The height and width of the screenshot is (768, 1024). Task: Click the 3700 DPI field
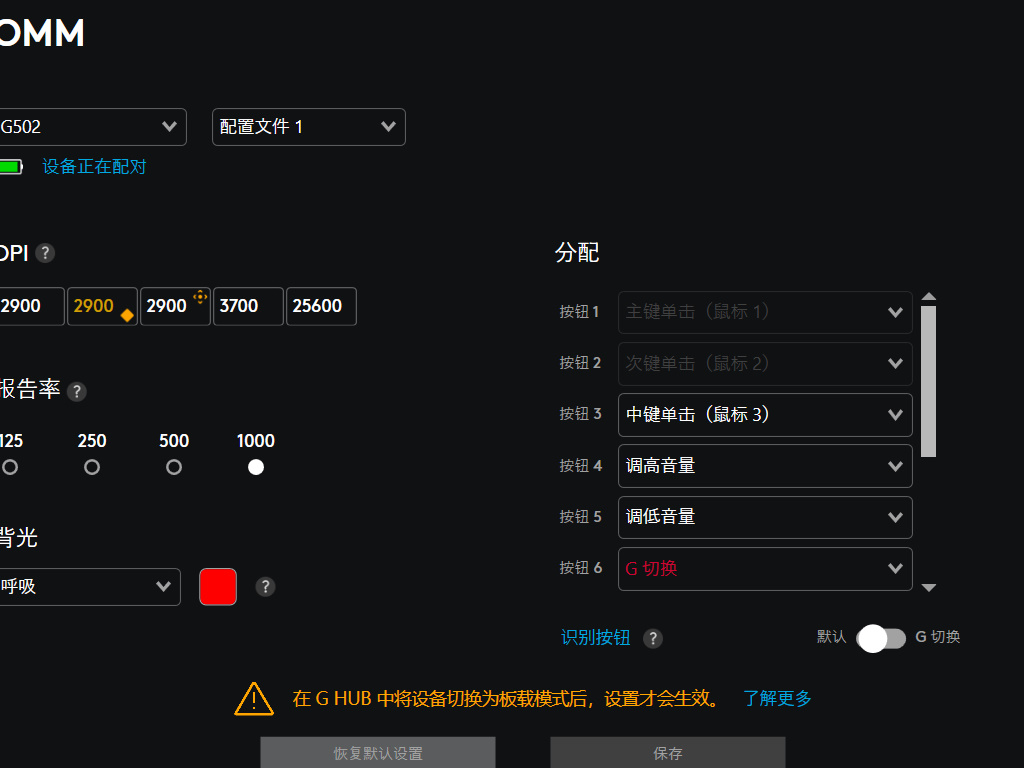[248, 306]
